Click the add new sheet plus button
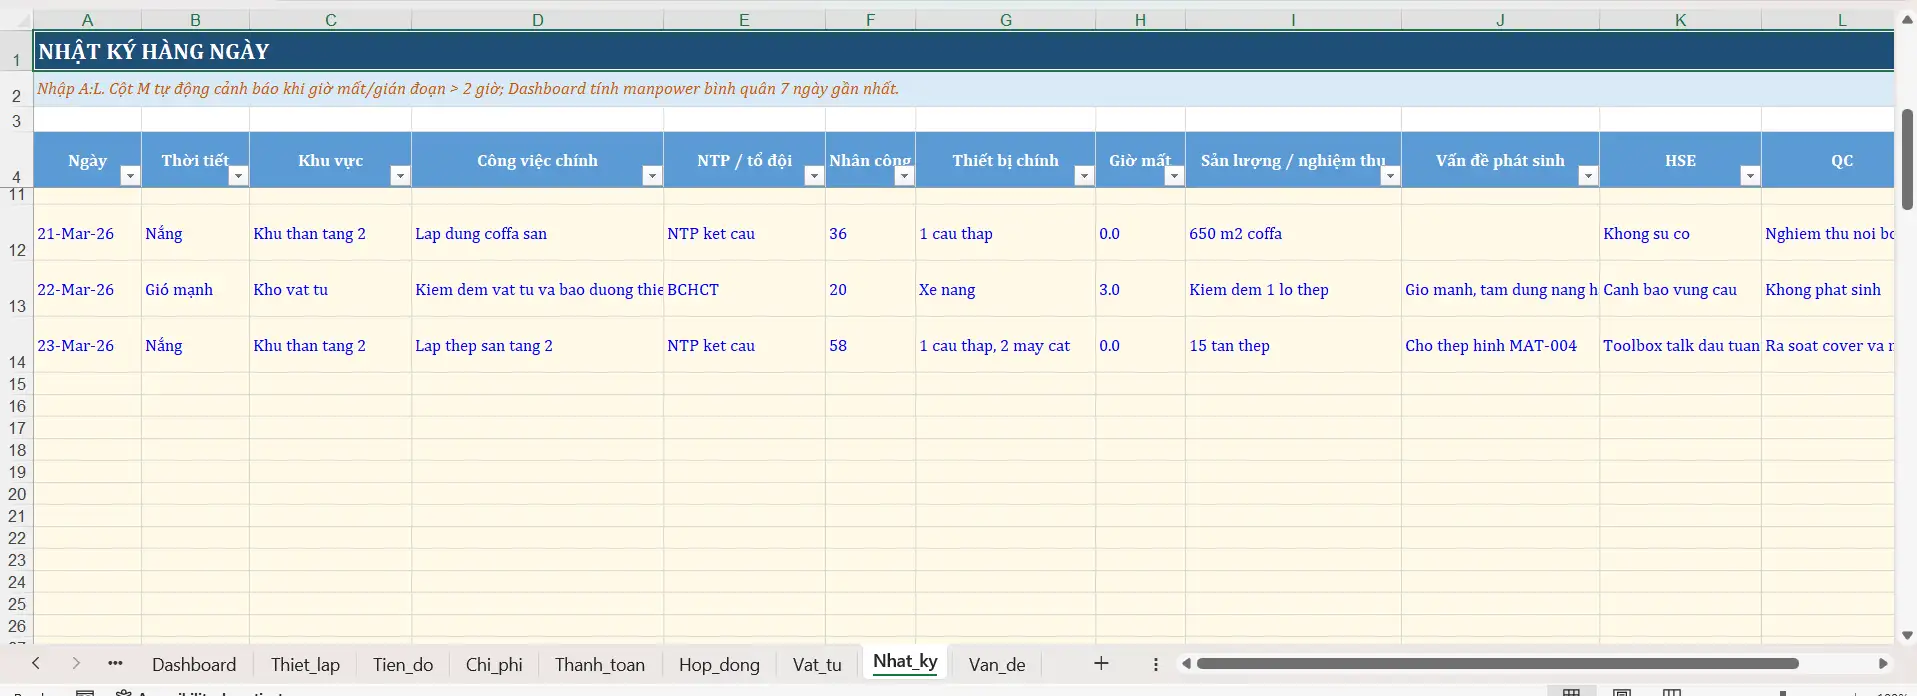The height and width of the screenshot is (696, 1917). pyautogui.click(x=1101, y=664)
